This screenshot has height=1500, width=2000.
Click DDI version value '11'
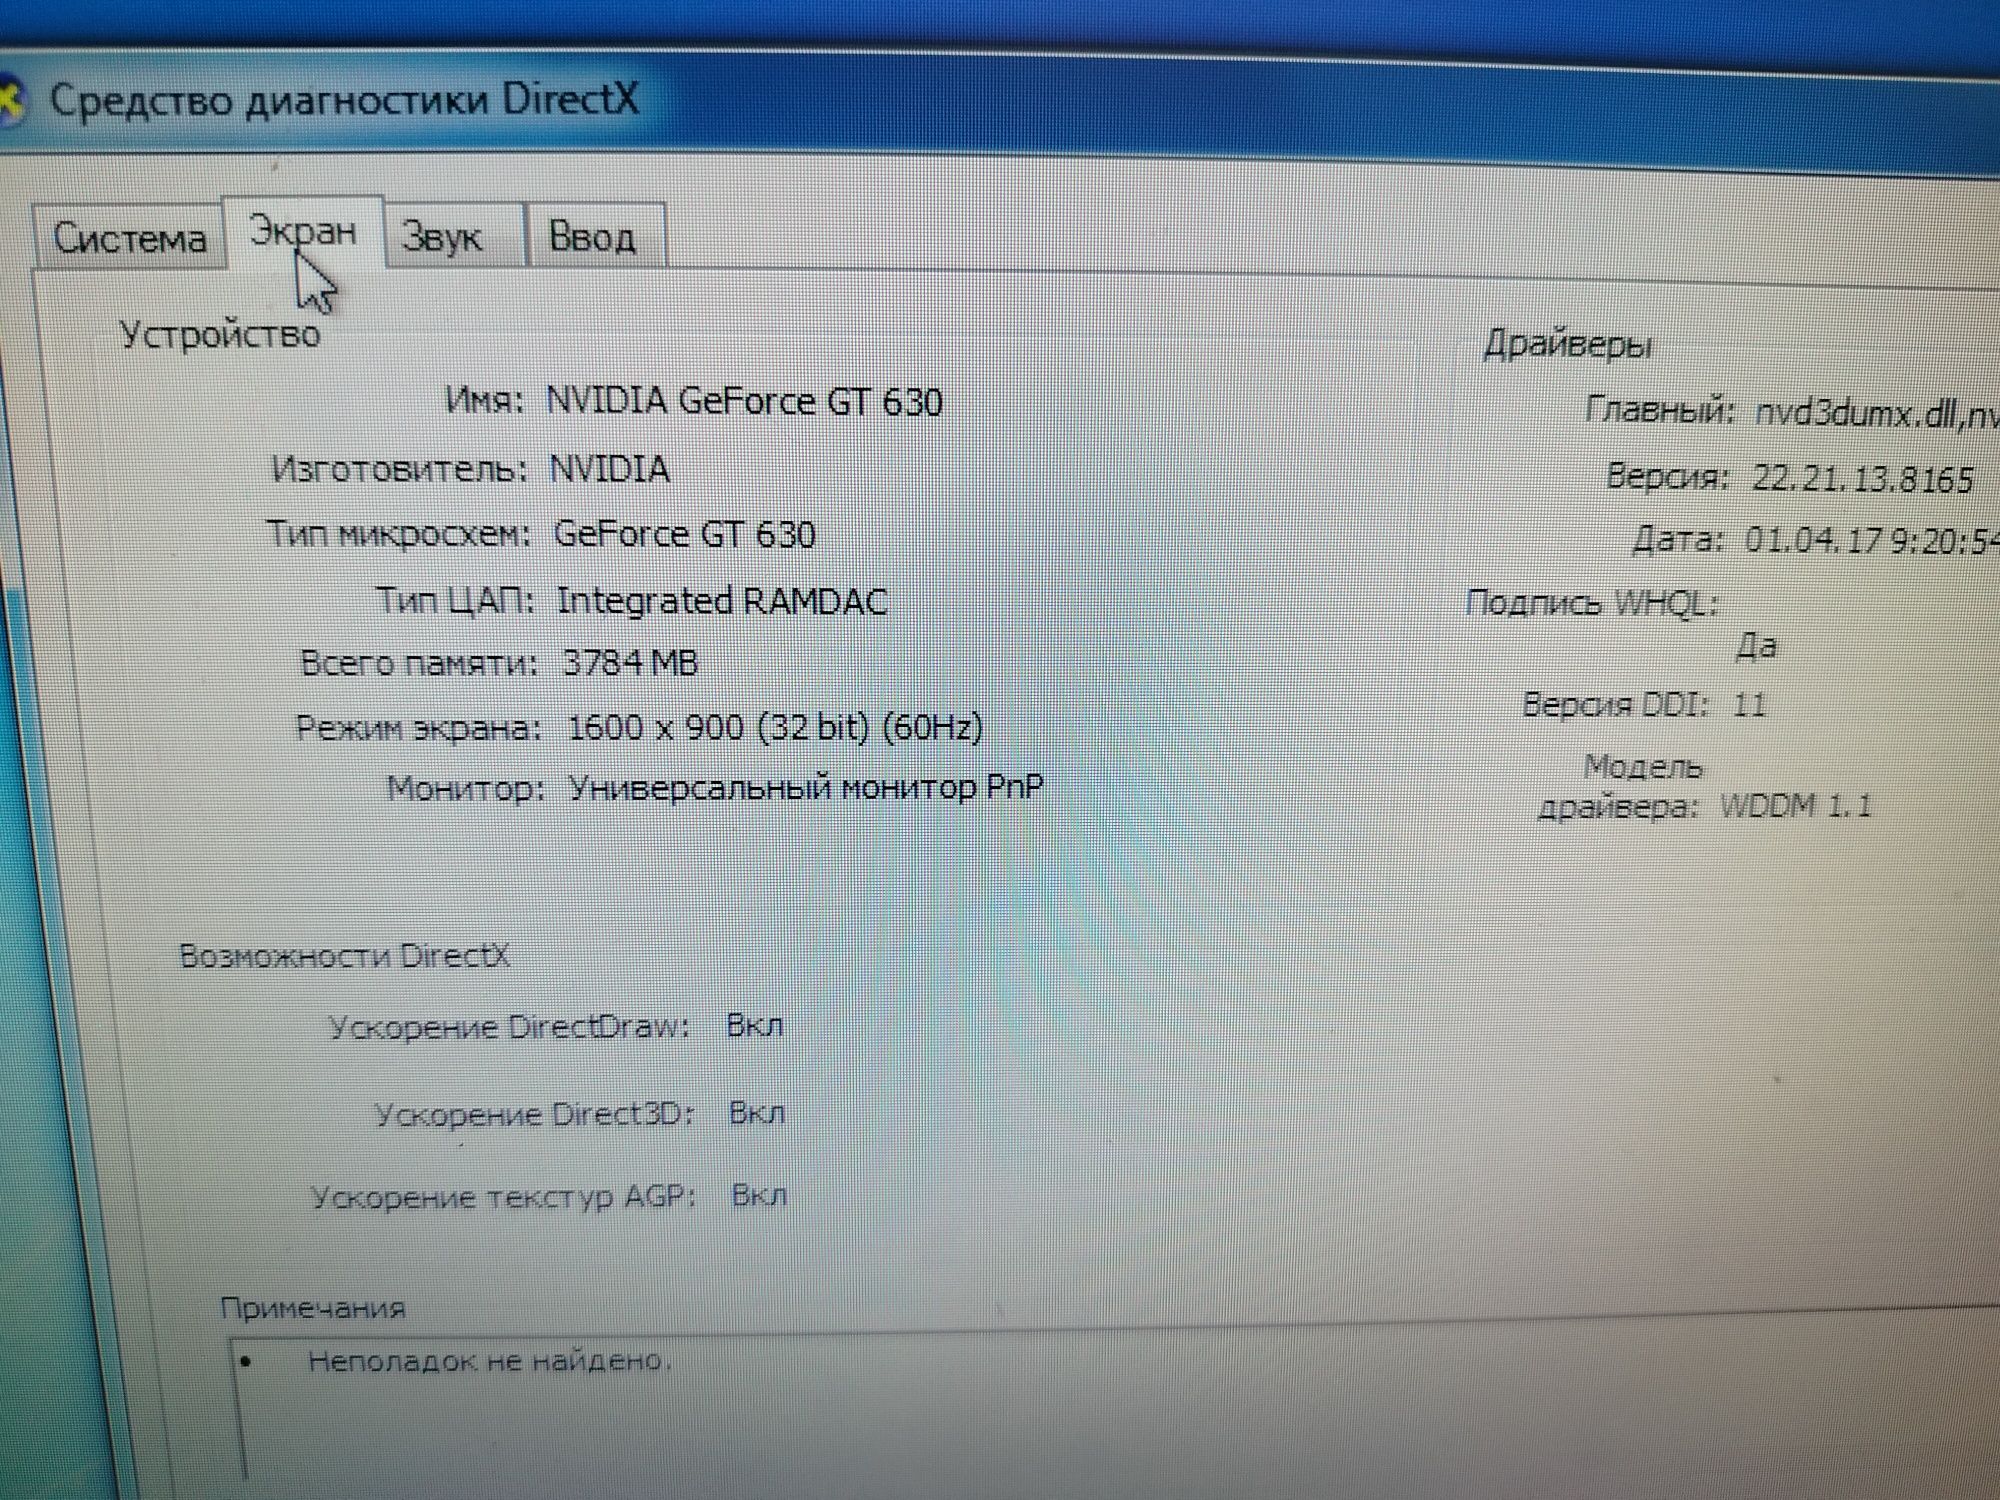point(1749,705)
